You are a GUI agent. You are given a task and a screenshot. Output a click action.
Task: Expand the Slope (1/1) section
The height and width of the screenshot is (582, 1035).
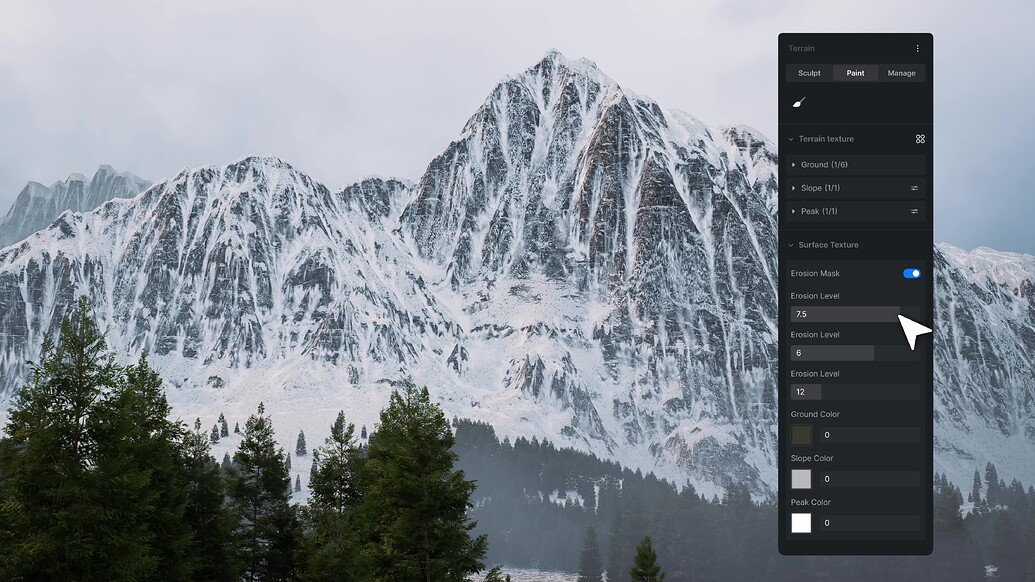820,188
